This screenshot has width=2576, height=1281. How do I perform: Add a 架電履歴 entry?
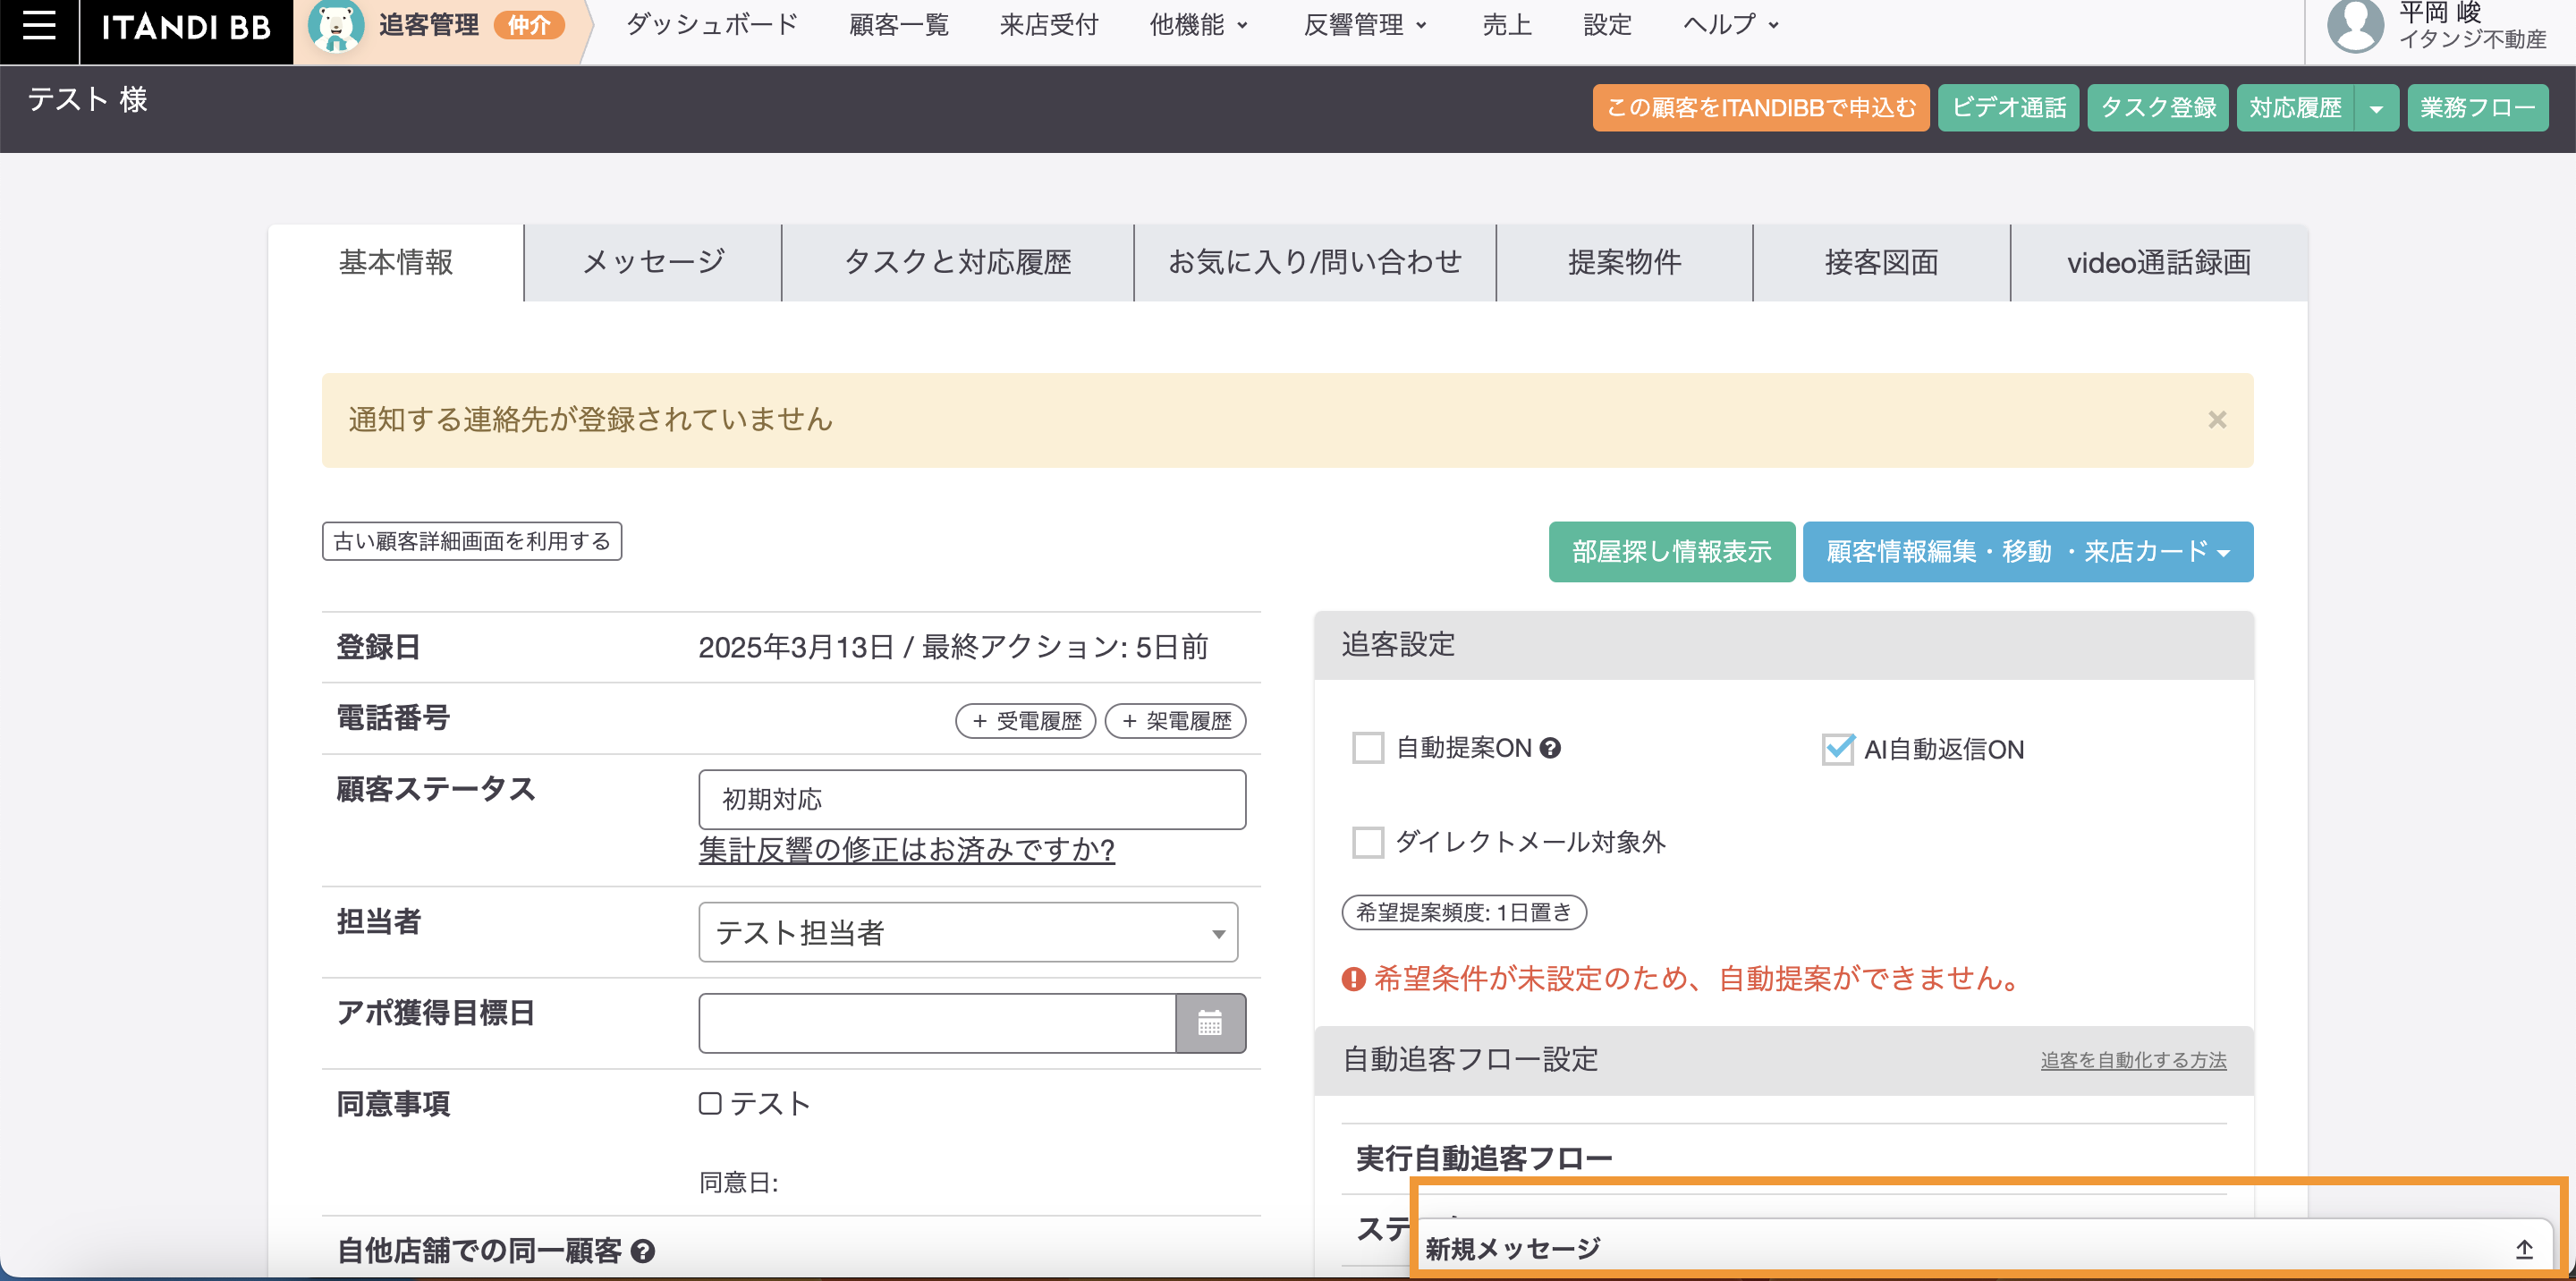click(x=1175, y=721)
